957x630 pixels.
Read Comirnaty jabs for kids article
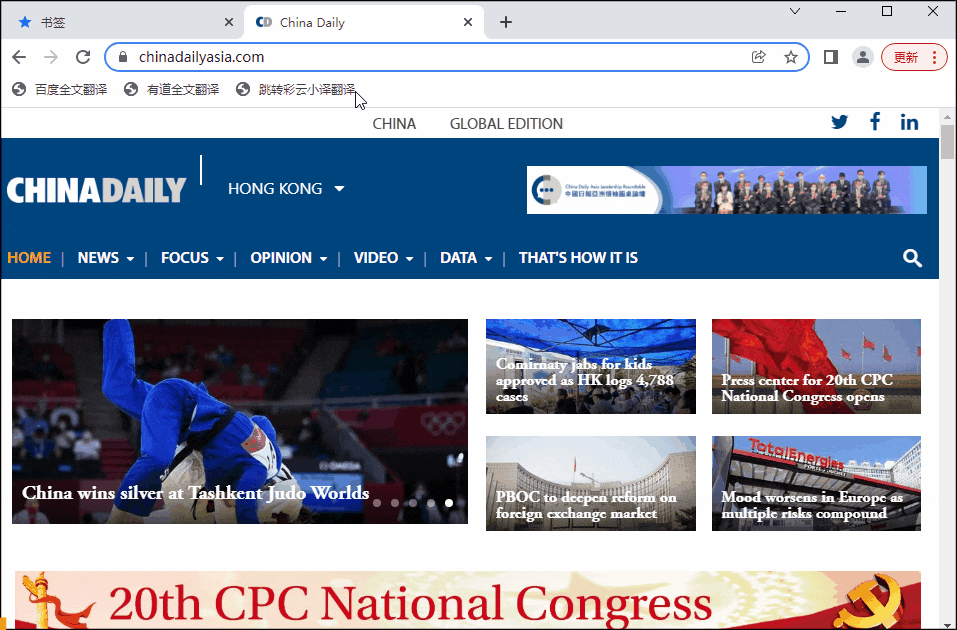pyautogui.click(x=591, y=366)
